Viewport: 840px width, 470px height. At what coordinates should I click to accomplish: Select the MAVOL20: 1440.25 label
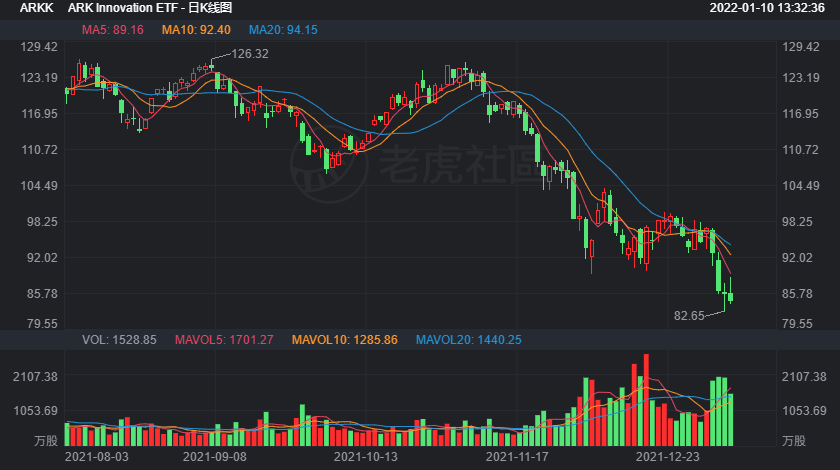[468, 340]
